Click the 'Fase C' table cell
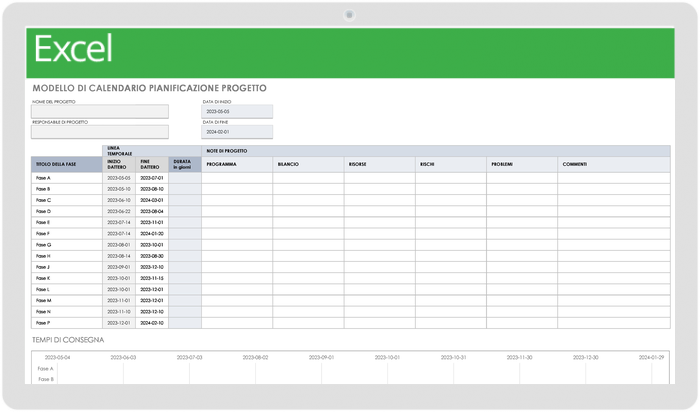The image size is (700, 412). [67, 200]
